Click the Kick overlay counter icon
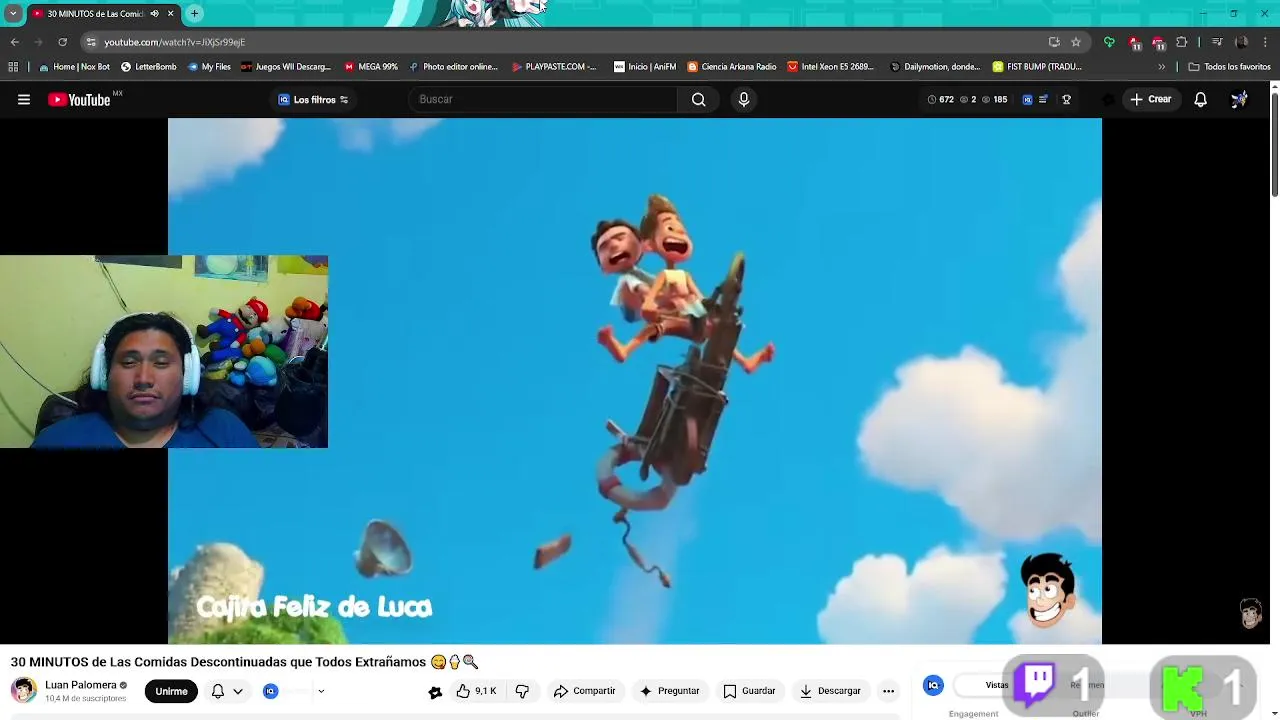 pos(1182,688)
